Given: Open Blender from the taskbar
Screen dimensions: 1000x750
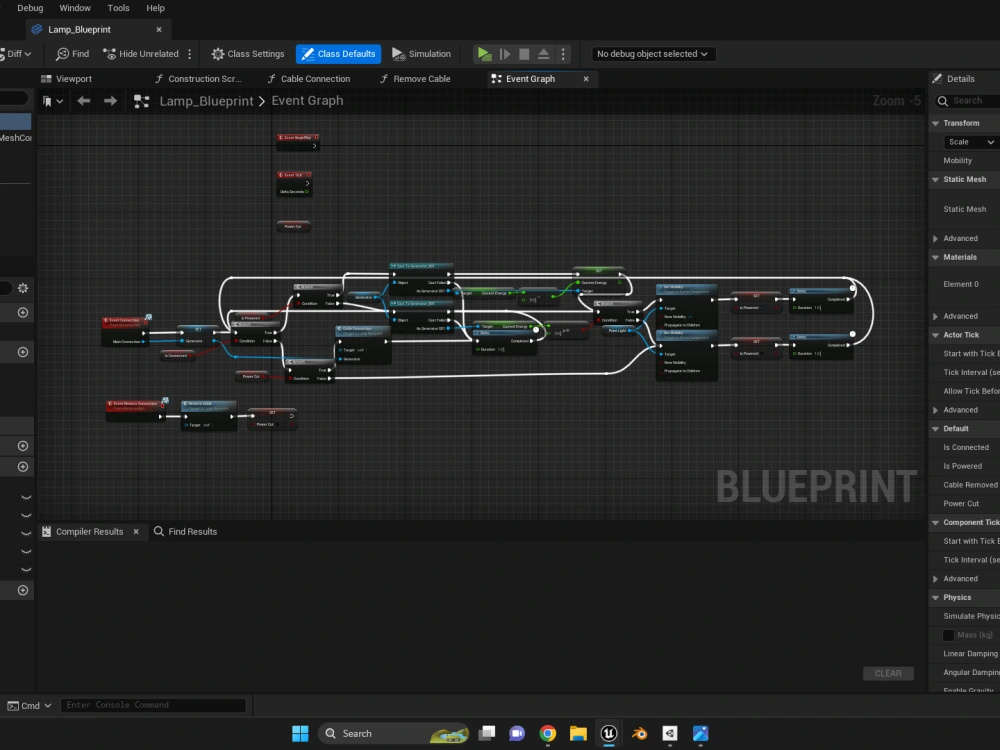Looking at the screenshot, I should (x=640, y=733).
